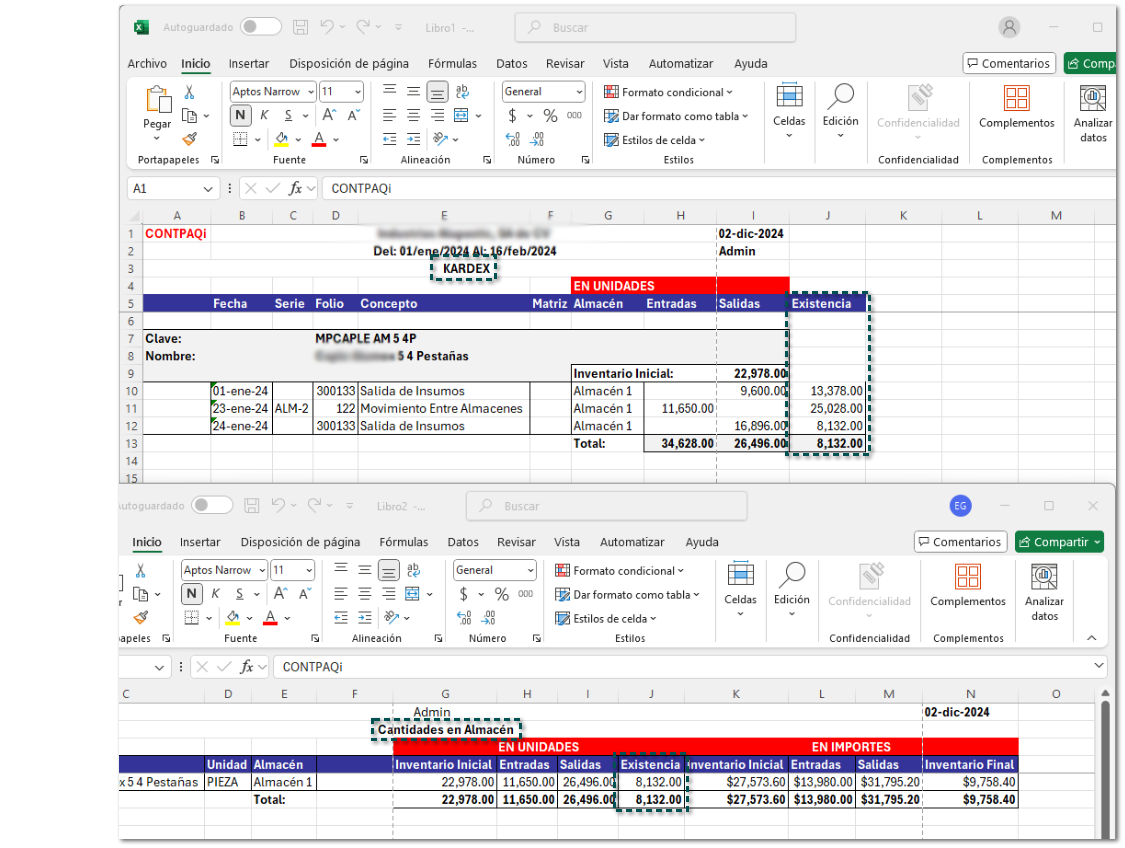
Task: Click percent style button in Libro2 ribbon
Action: coord(501,594)
